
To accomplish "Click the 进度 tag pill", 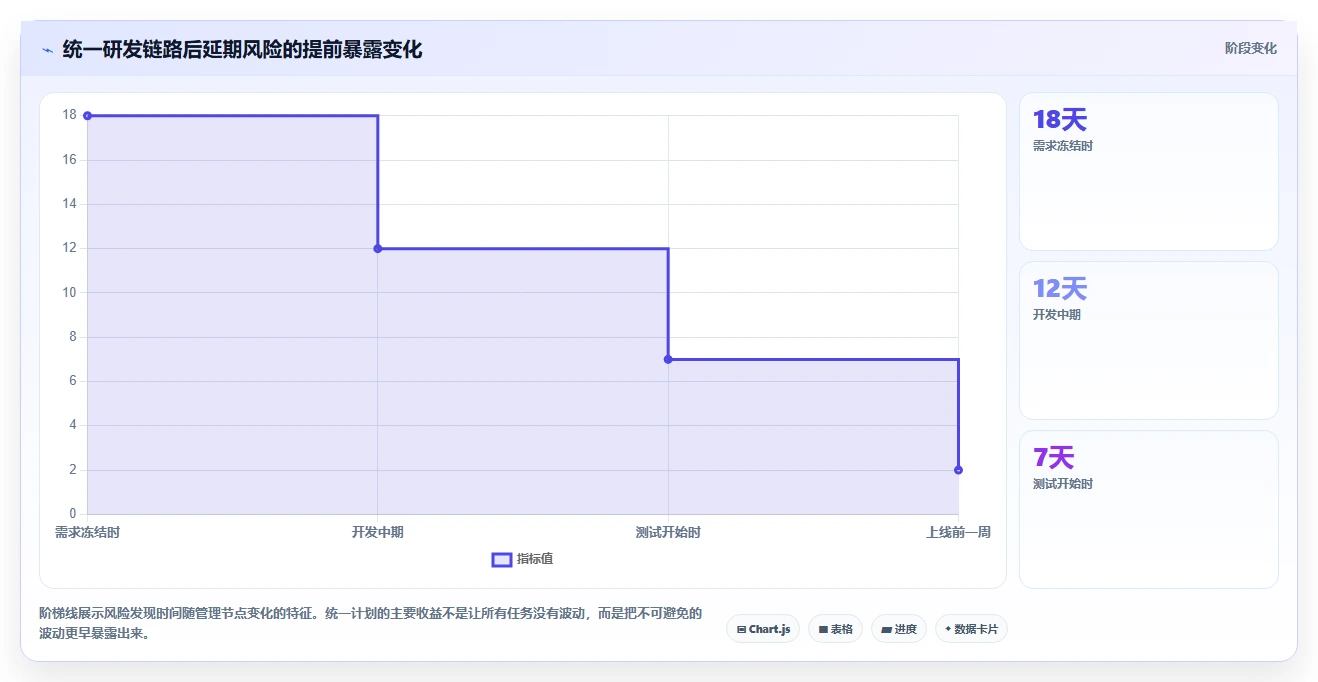I will click(899, 629).
